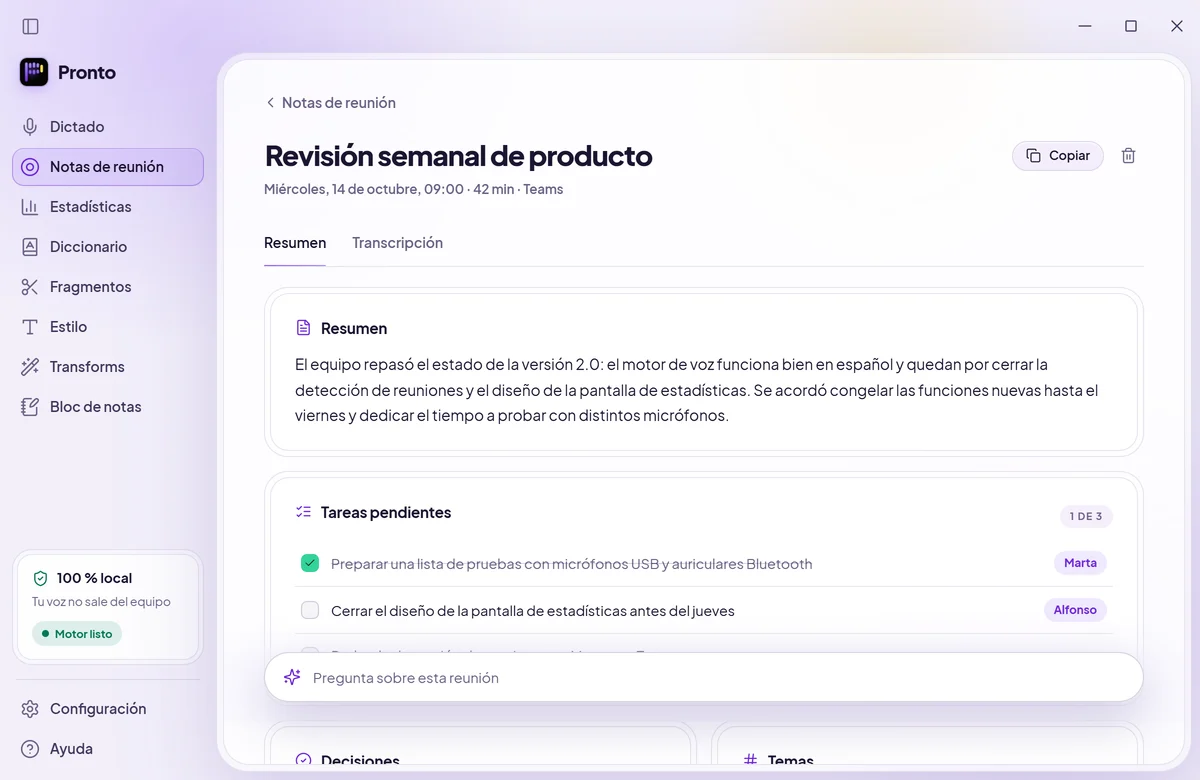Switch to the Resumen tab
This screenshot has height=780, width=1200.
pyautogui.click(x=295, y=243)
